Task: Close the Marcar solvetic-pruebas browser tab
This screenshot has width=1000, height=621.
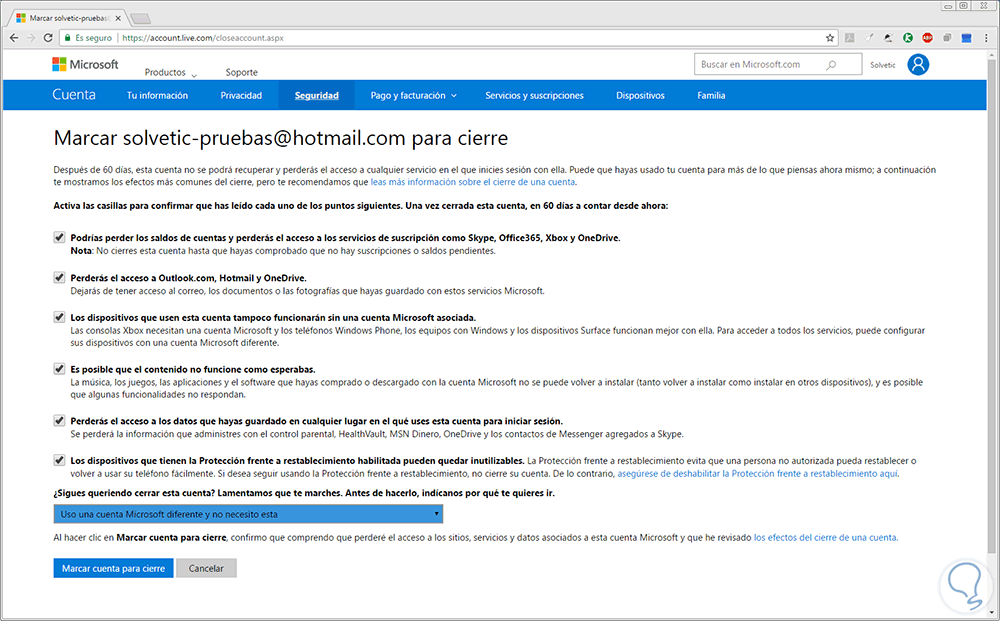Action: coord(118,18)
